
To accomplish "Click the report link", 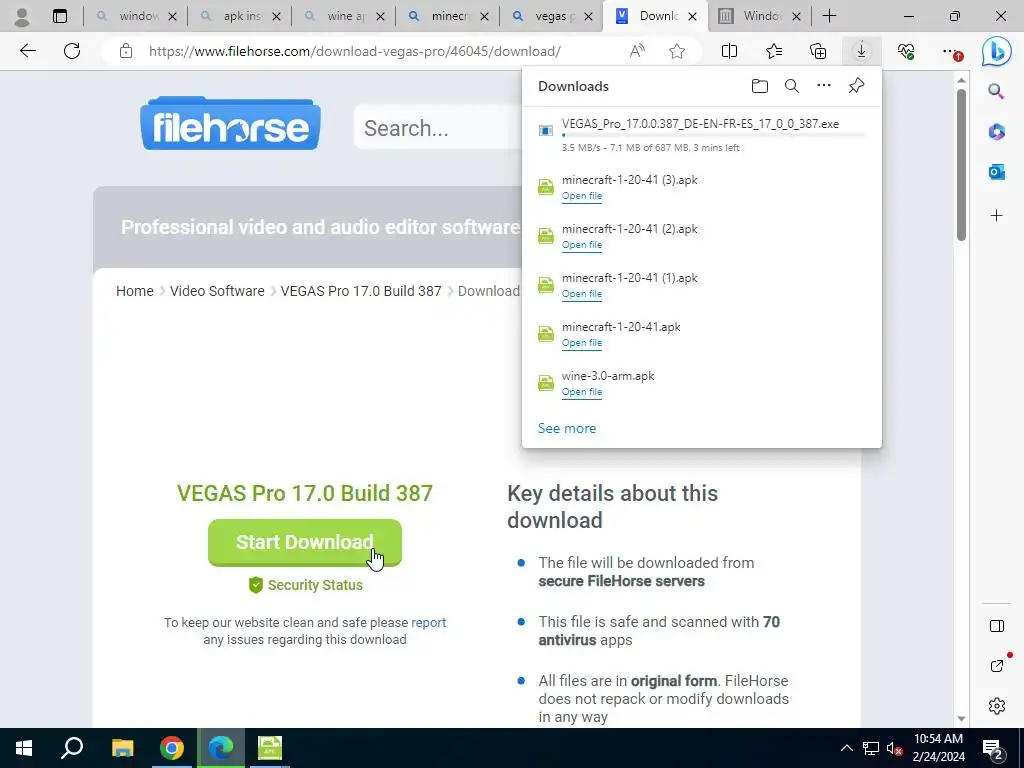I will 428,622.
